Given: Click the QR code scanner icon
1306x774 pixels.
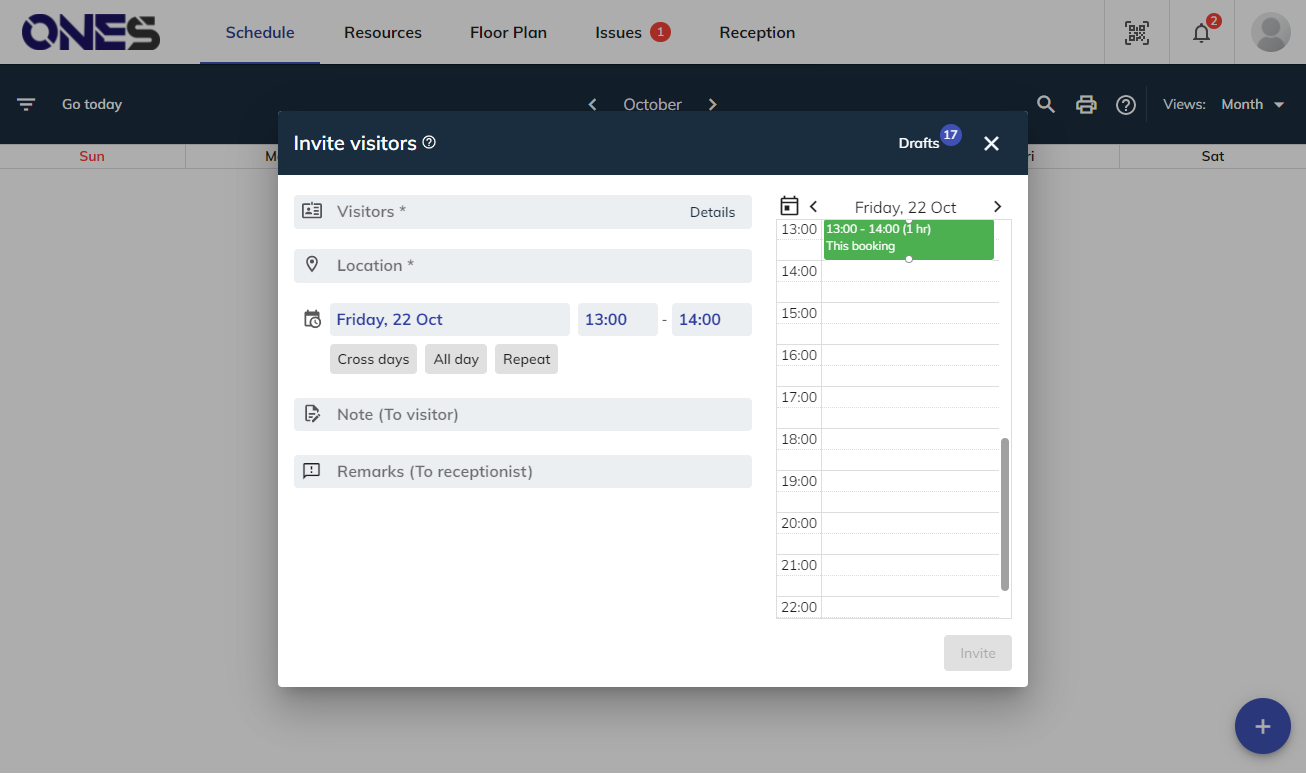Looking at the screenshot, I should pyautogui.click(x=1137, y=32).
